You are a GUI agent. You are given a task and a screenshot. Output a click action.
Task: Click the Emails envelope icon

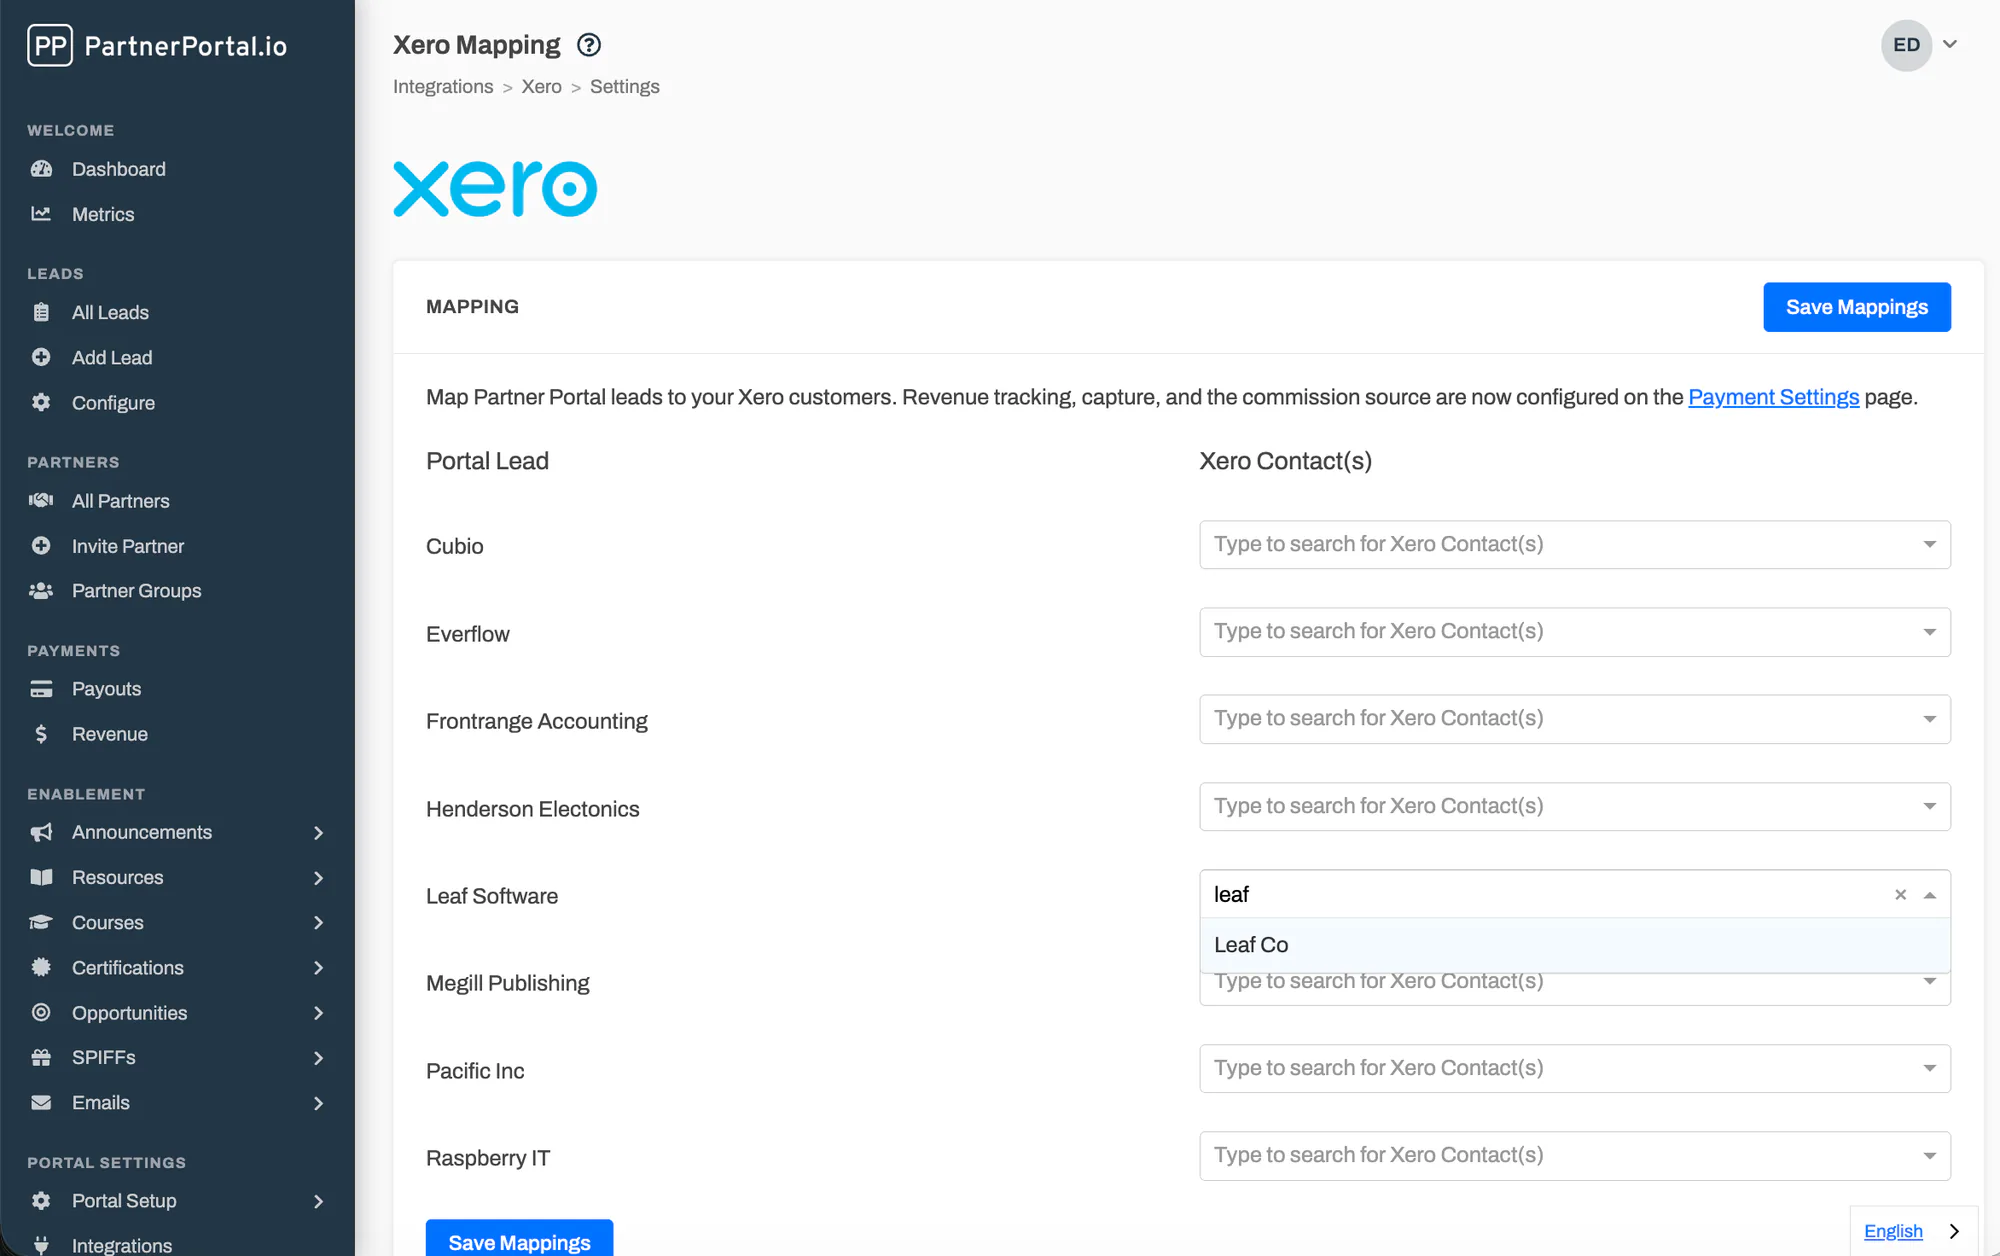click(x=41, y=1102)
